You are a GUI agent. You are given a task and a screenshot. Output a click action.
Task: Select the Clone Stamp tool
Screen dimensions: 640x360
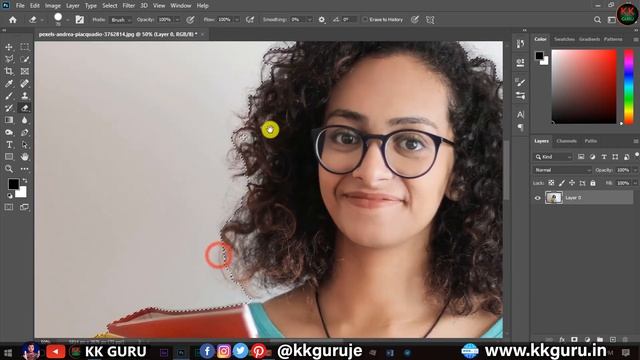pyautogui.click(x=24, y=96)
